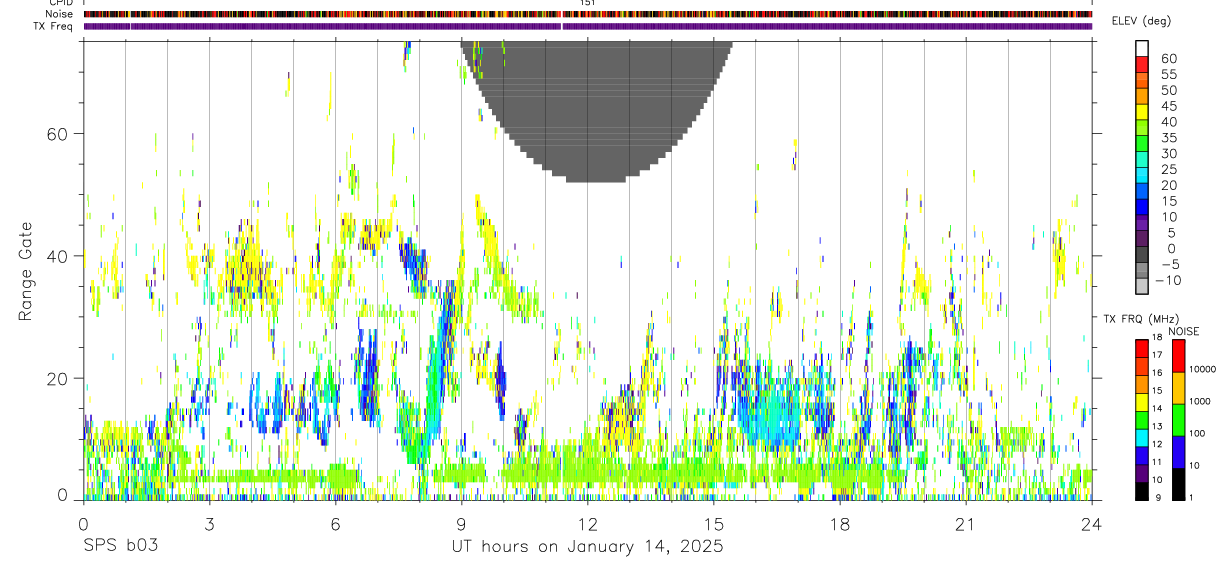Viewport: 1228px width, 567px height.
Task: Select the black TX FRQ swatch between 9 and 10
Action: click(1141, 489)
